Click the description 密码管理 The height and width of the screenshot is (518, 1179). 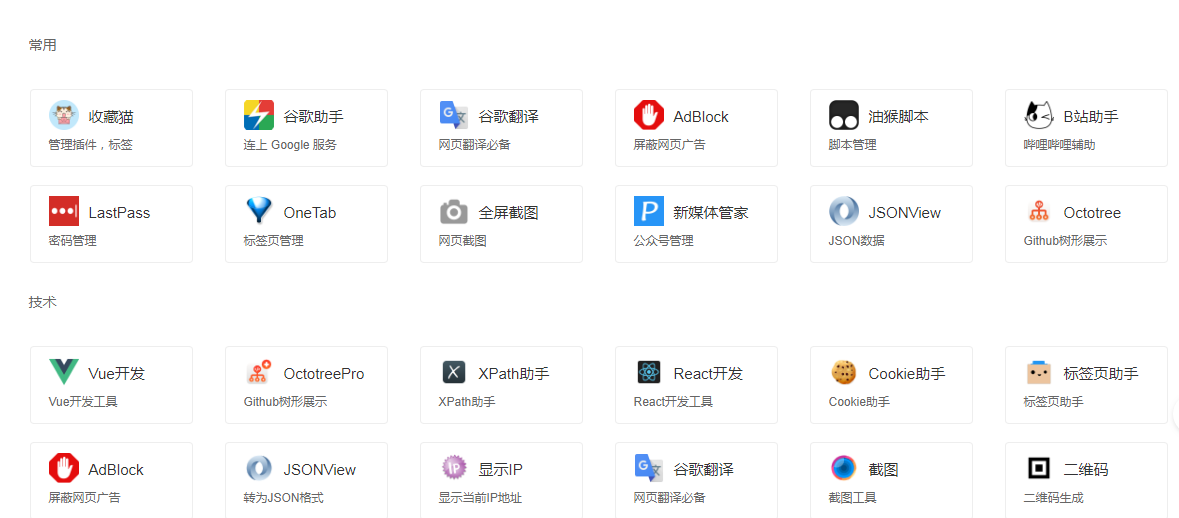pos(72,241)
